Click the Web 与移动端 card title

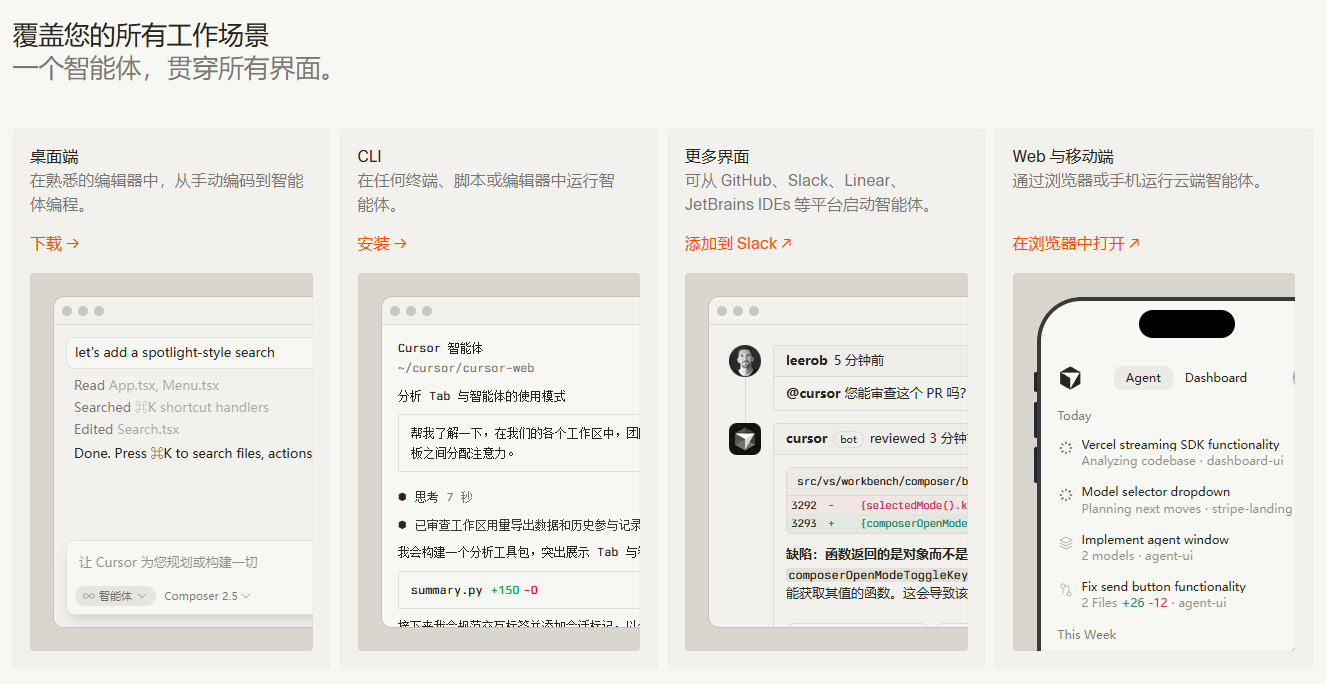(x=1062, y=156)
